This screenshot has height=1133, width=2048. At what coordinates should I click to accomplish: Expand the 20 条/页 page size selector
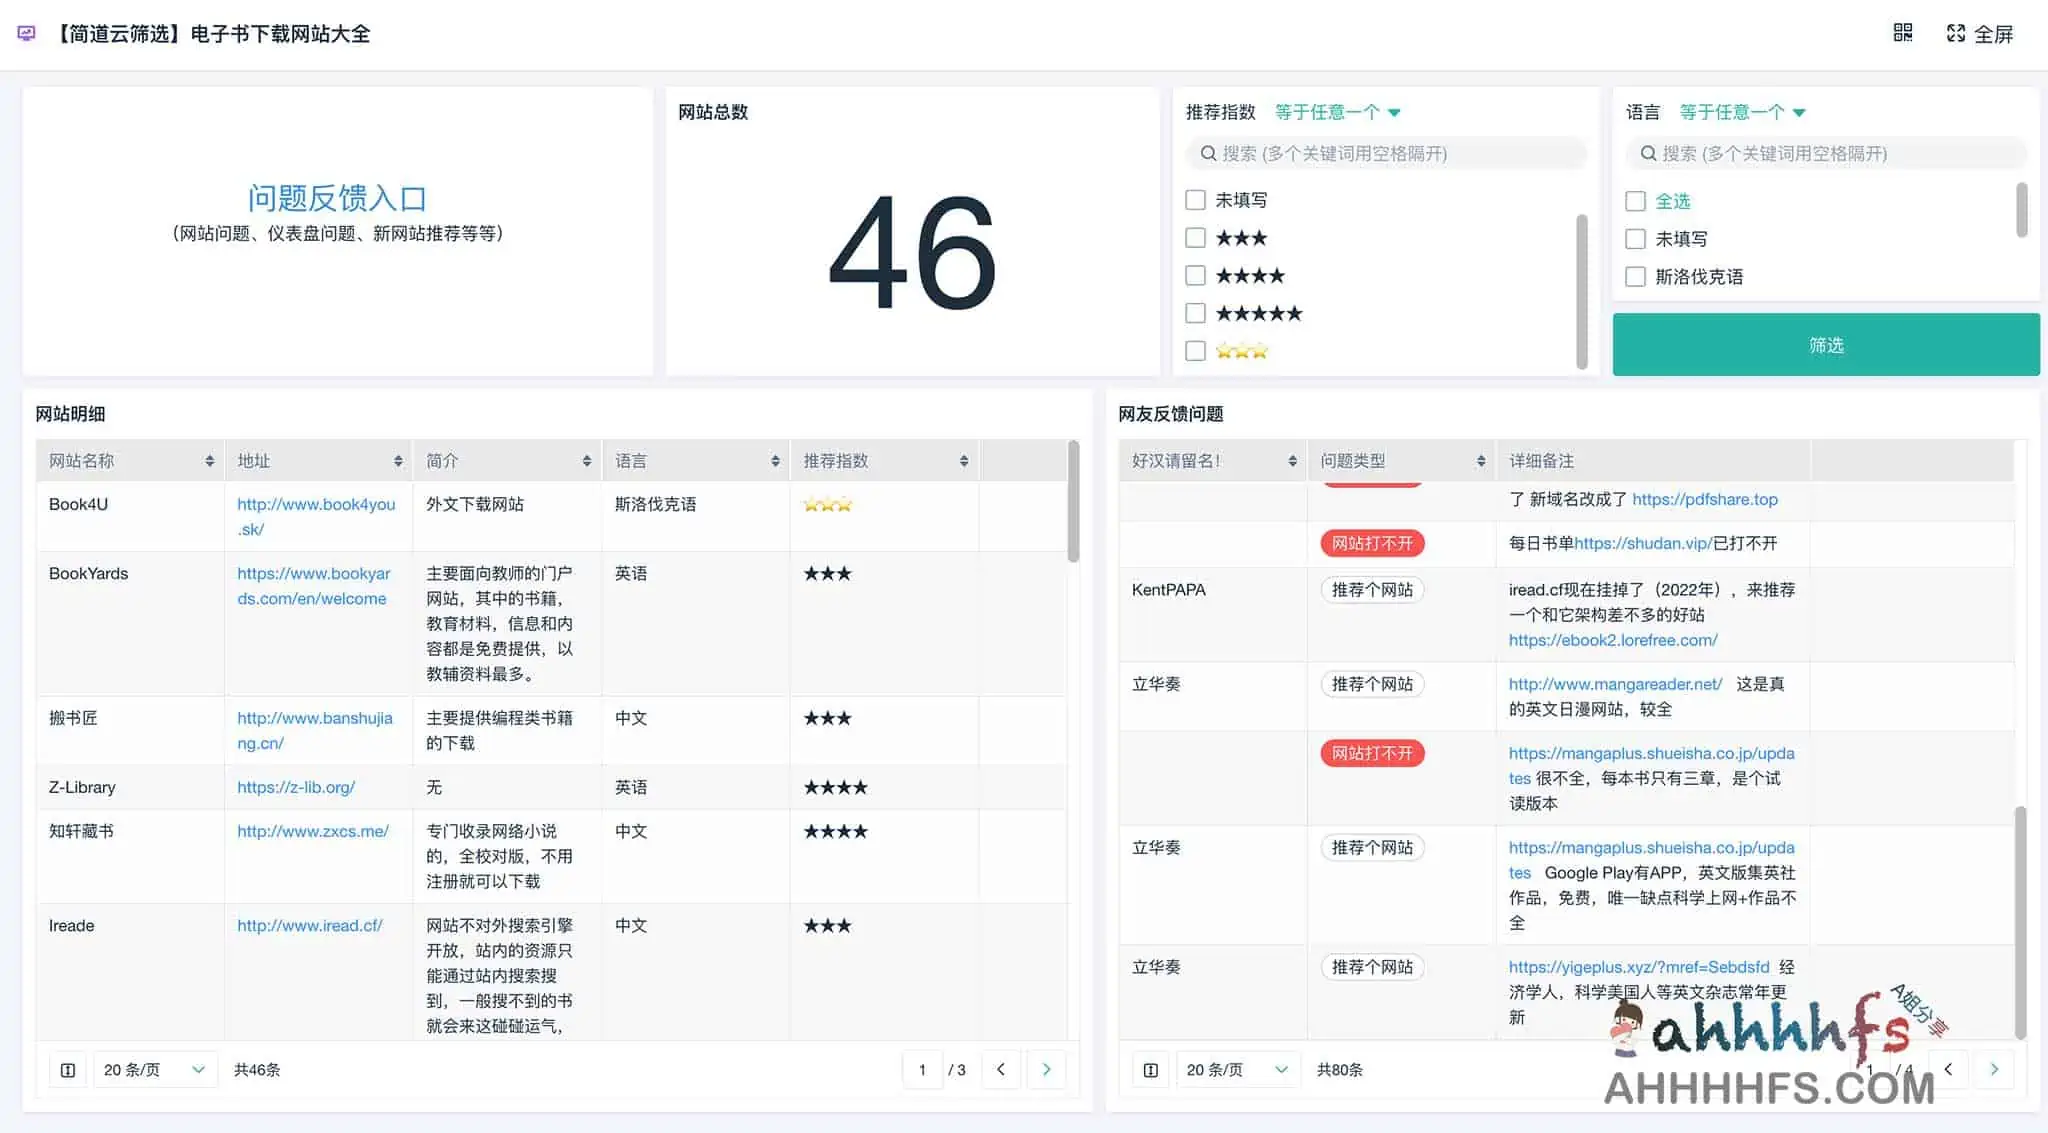[x=155, y=1069]
